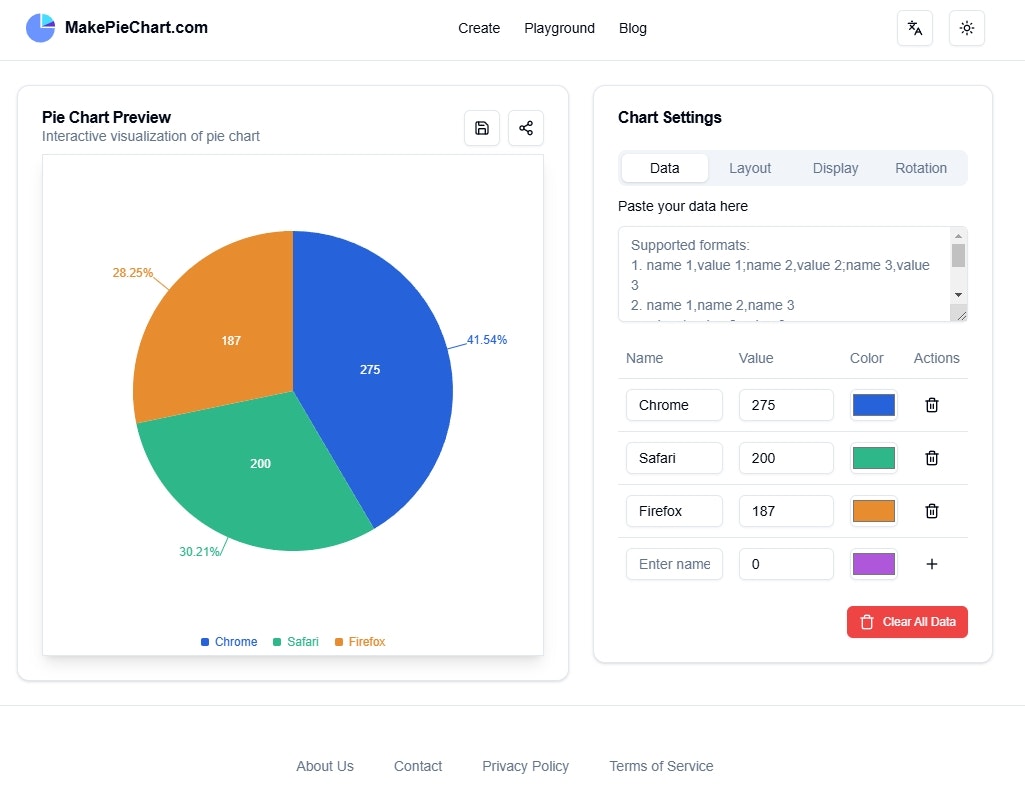Switch to the Layout tab
This screenshot has width=1025, height=791.
pos(750,168)
